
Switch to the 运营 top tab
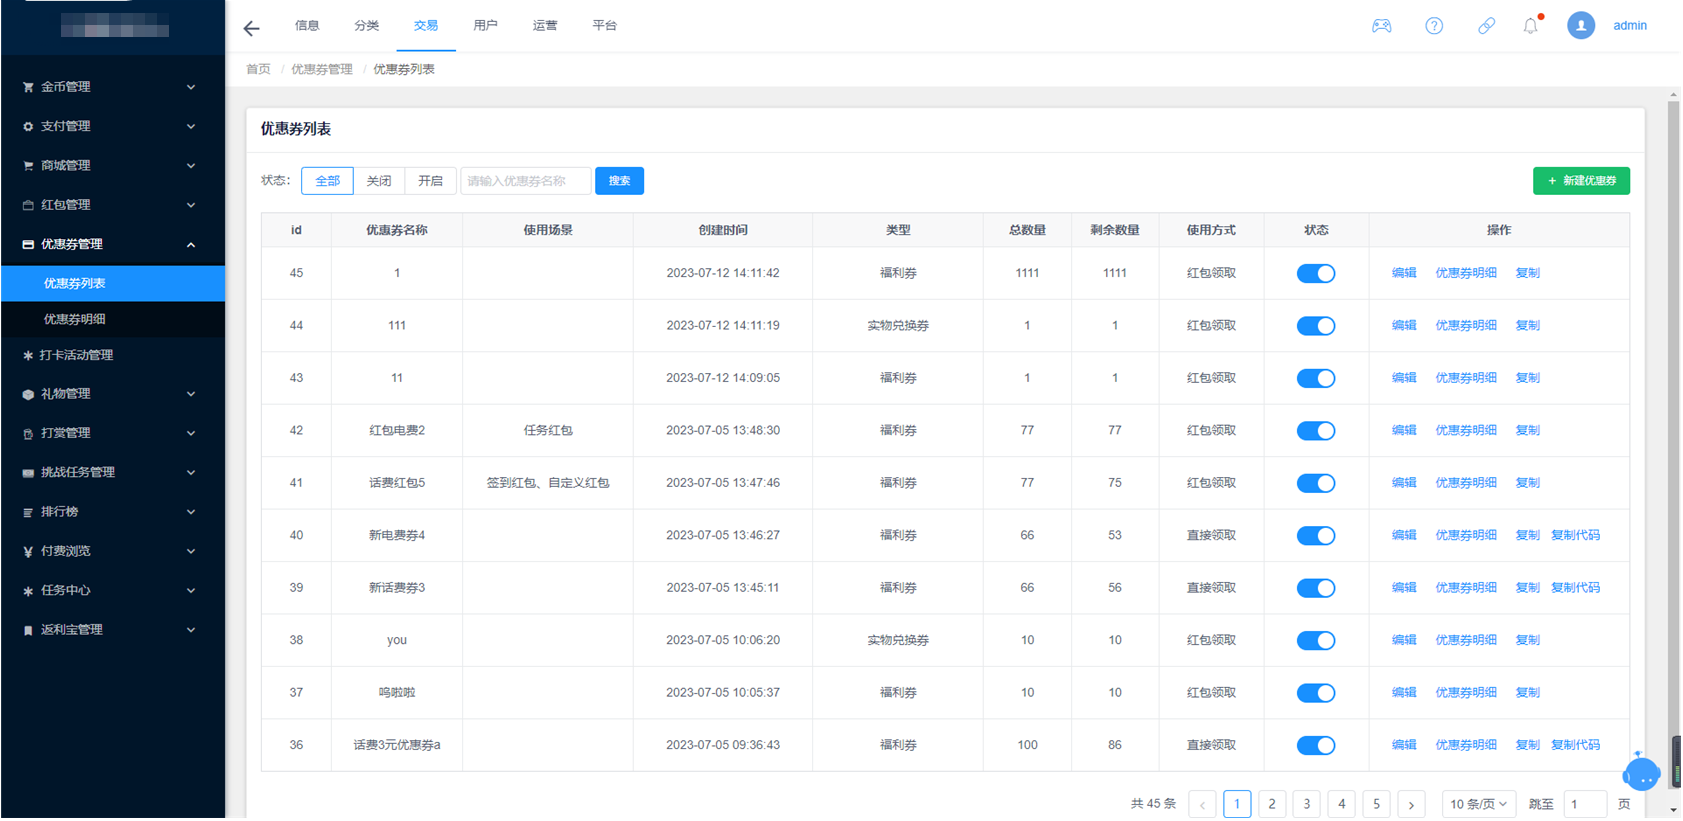(x=545, y=26)
